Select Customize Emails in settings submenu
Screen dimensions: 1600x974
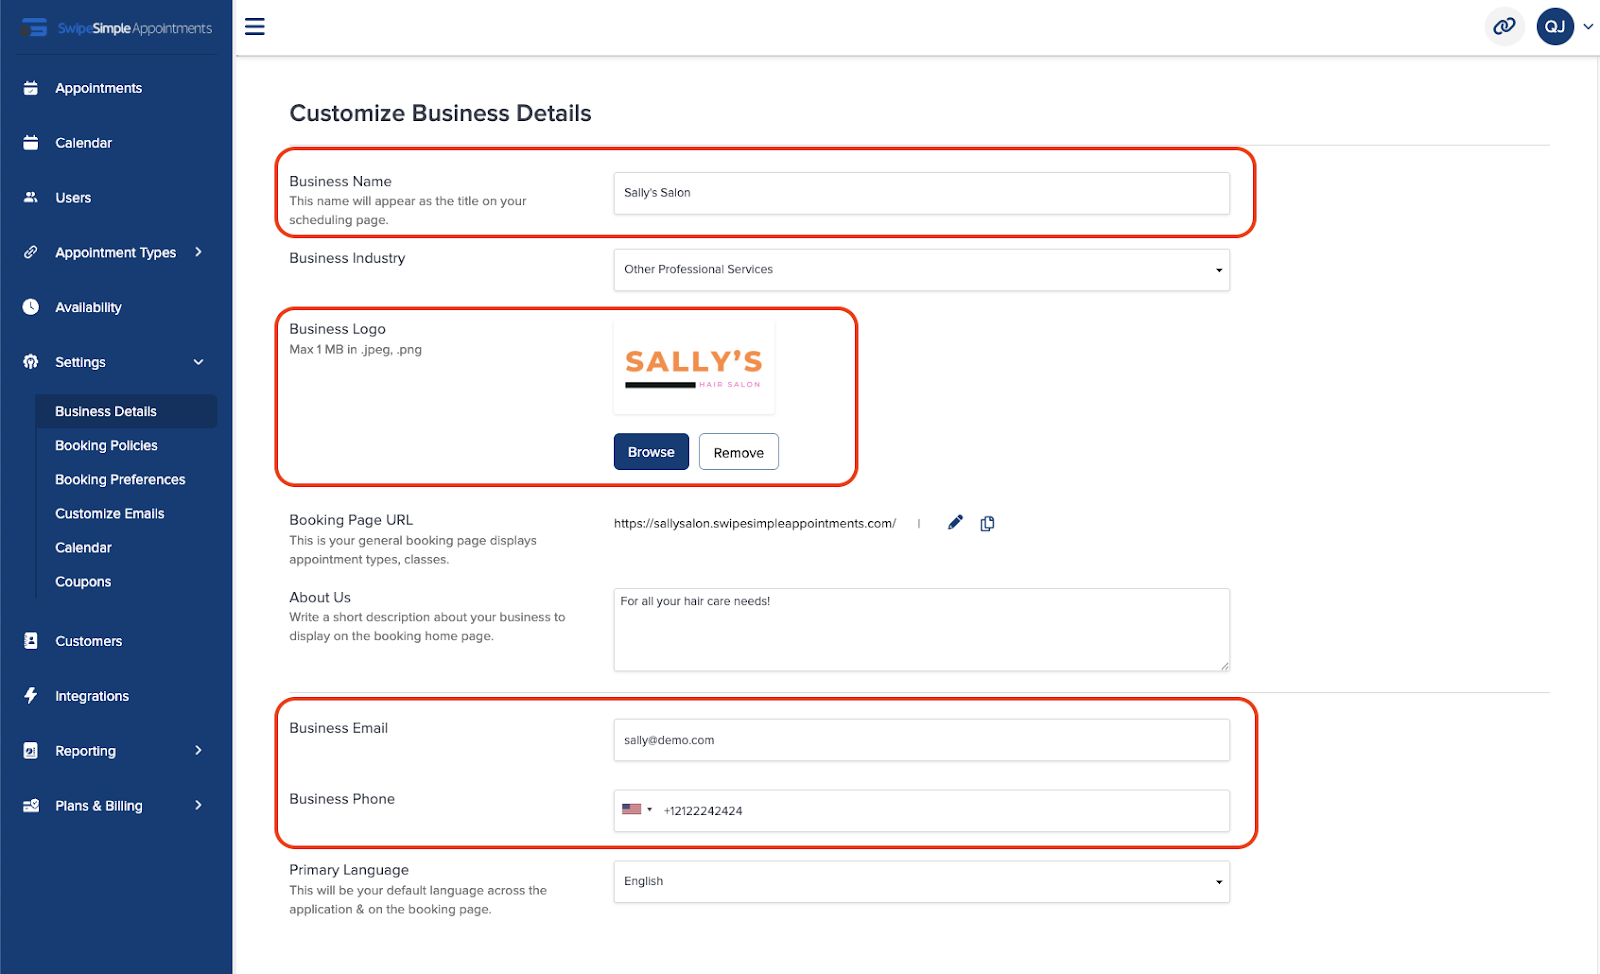coord(110,513)
